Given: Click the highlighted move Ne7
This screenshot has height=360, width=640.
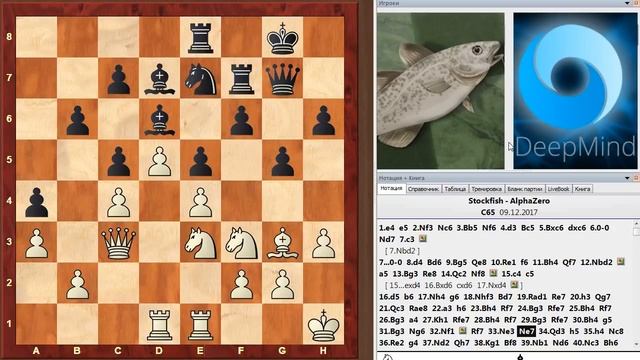Looking at the screenshot, I should (526, 331).
